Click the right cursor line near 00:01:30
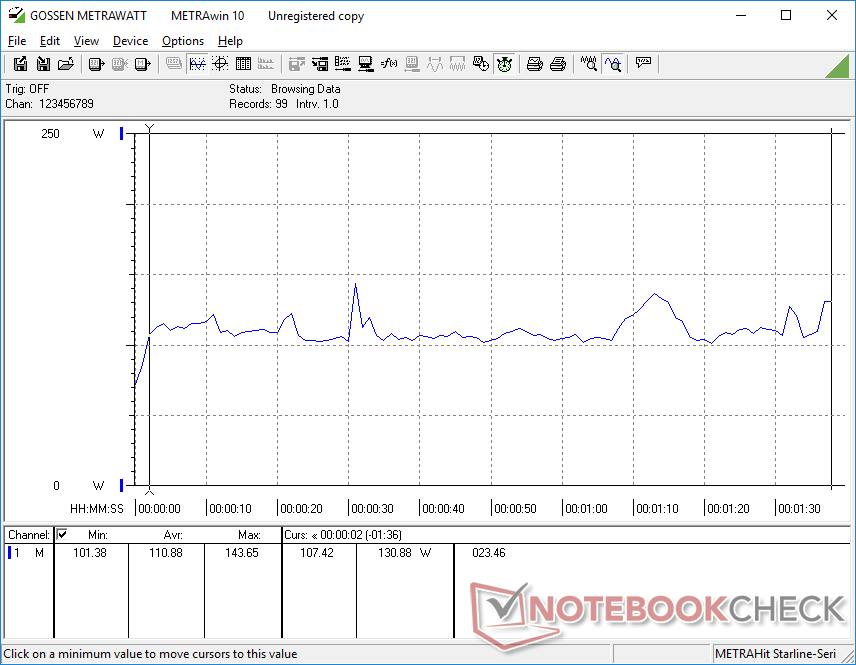This screenshot has height=665, width=856. click(831, 308)
